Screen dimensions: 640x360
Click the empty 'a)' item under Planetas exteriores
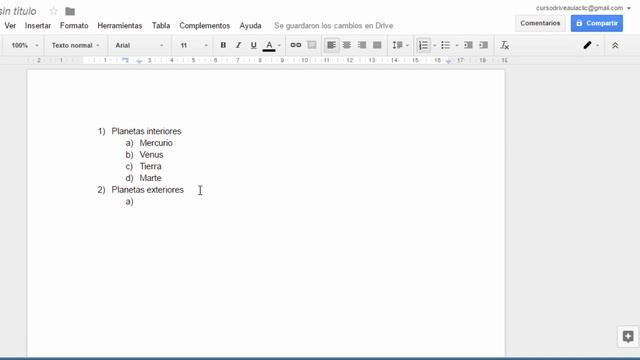pyautogui.click(x=129, y=201)
